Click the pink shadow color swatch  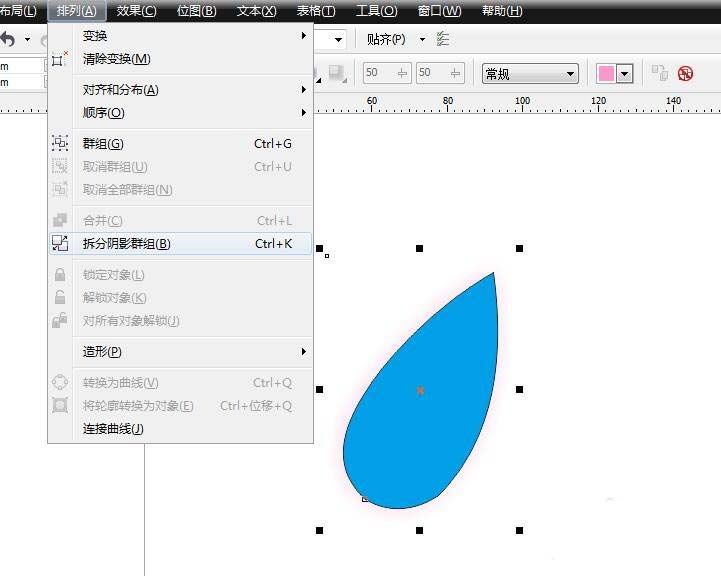[x=606, y=74]
